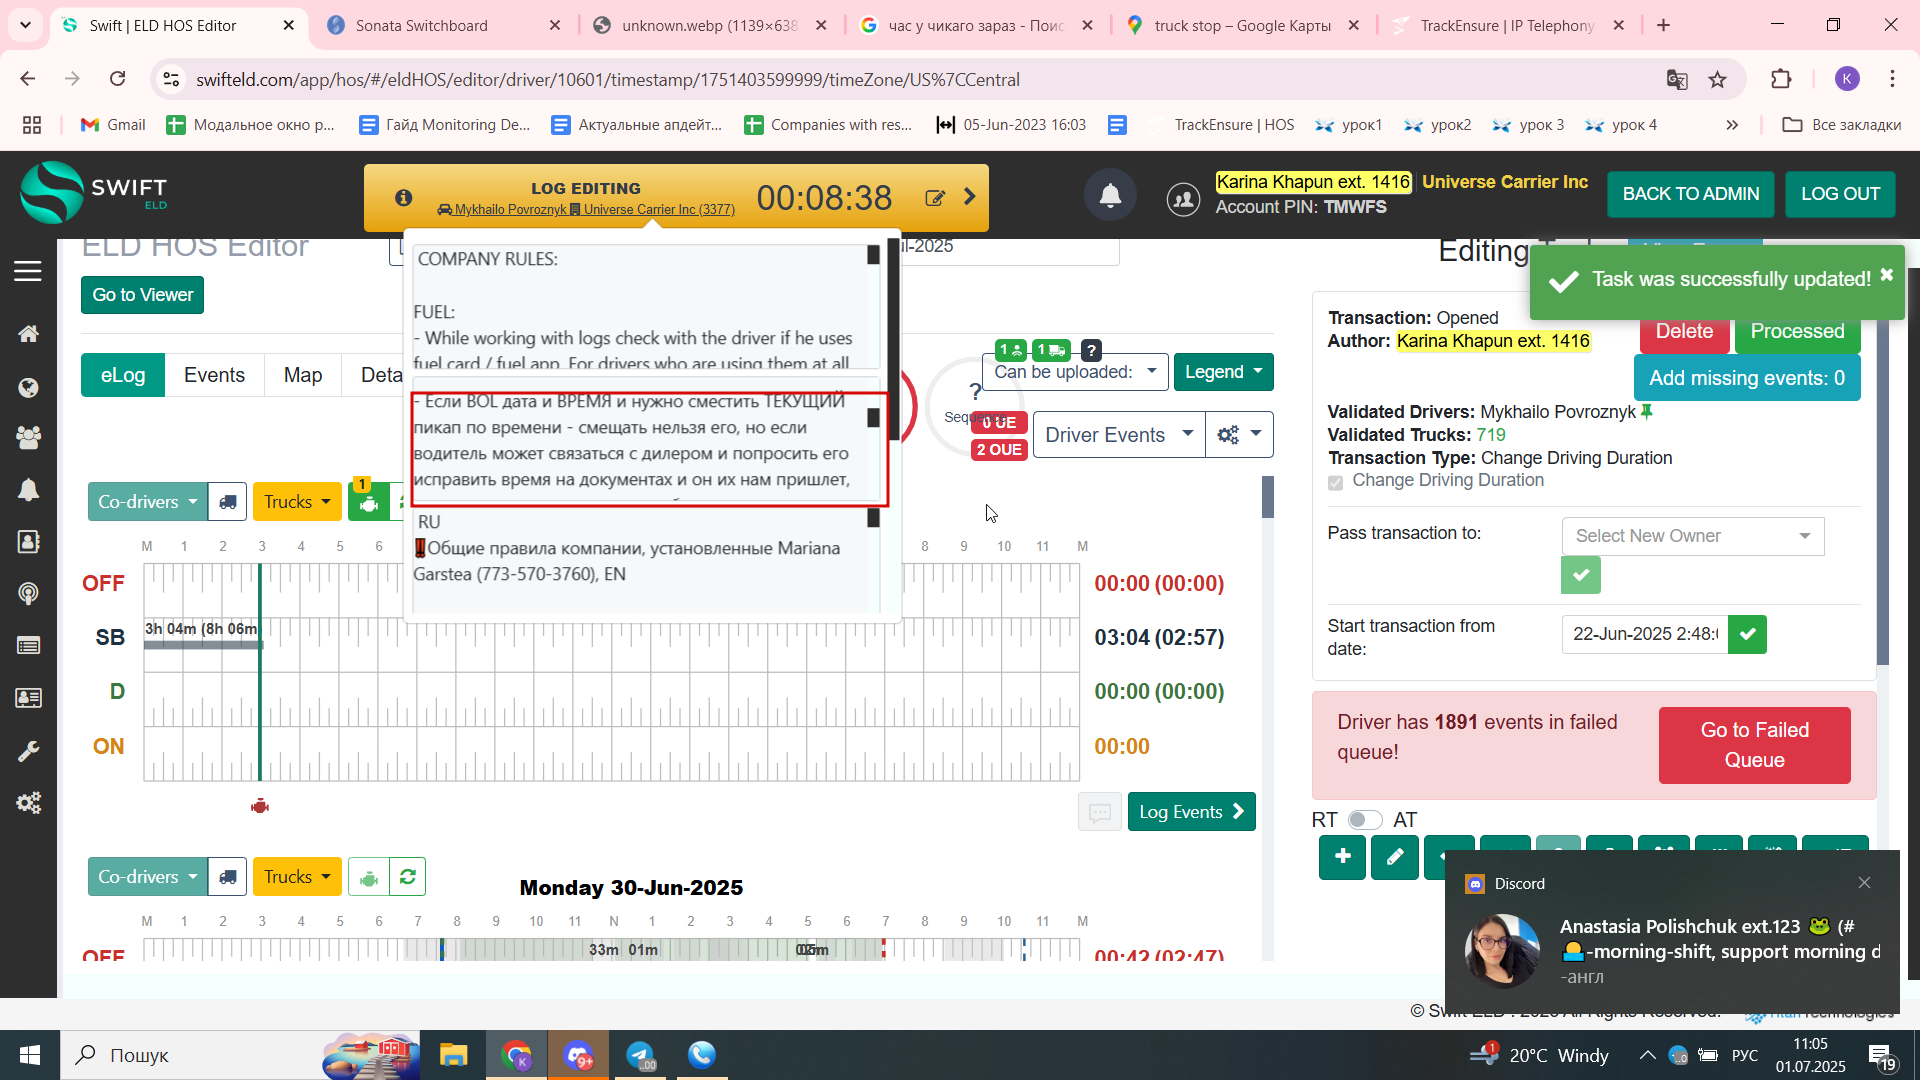
Task: Open the gears settings sidebar icon
Action: [28, 803]
